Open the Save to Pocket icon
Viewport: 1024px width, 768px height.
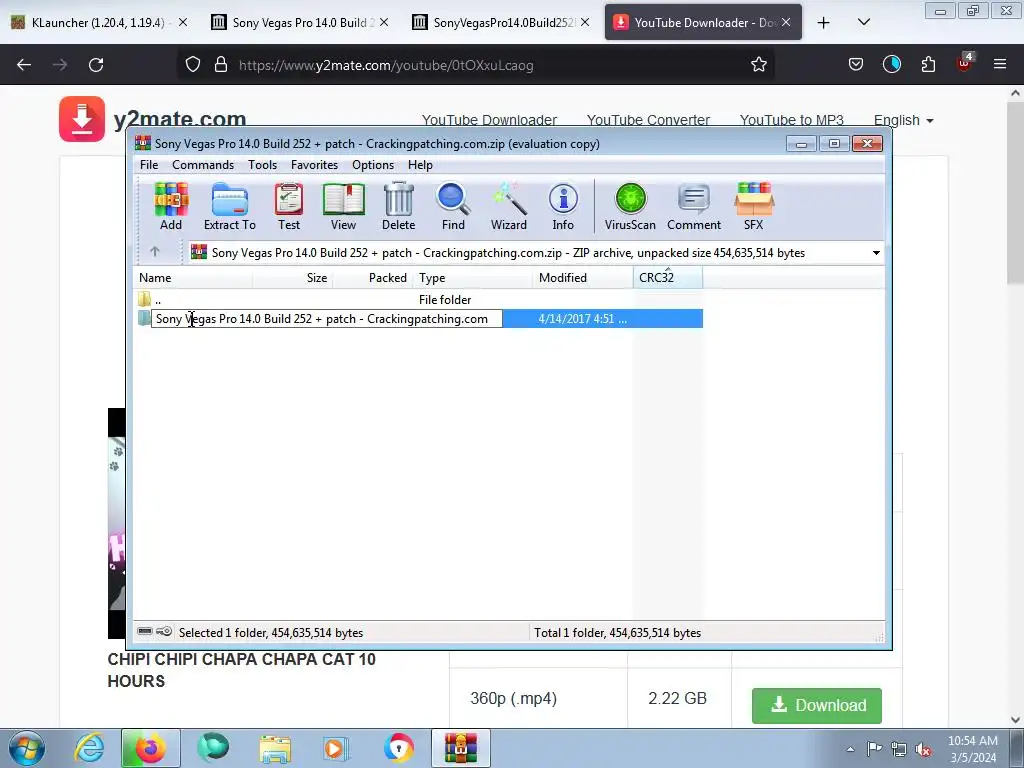tap(856, 65)
